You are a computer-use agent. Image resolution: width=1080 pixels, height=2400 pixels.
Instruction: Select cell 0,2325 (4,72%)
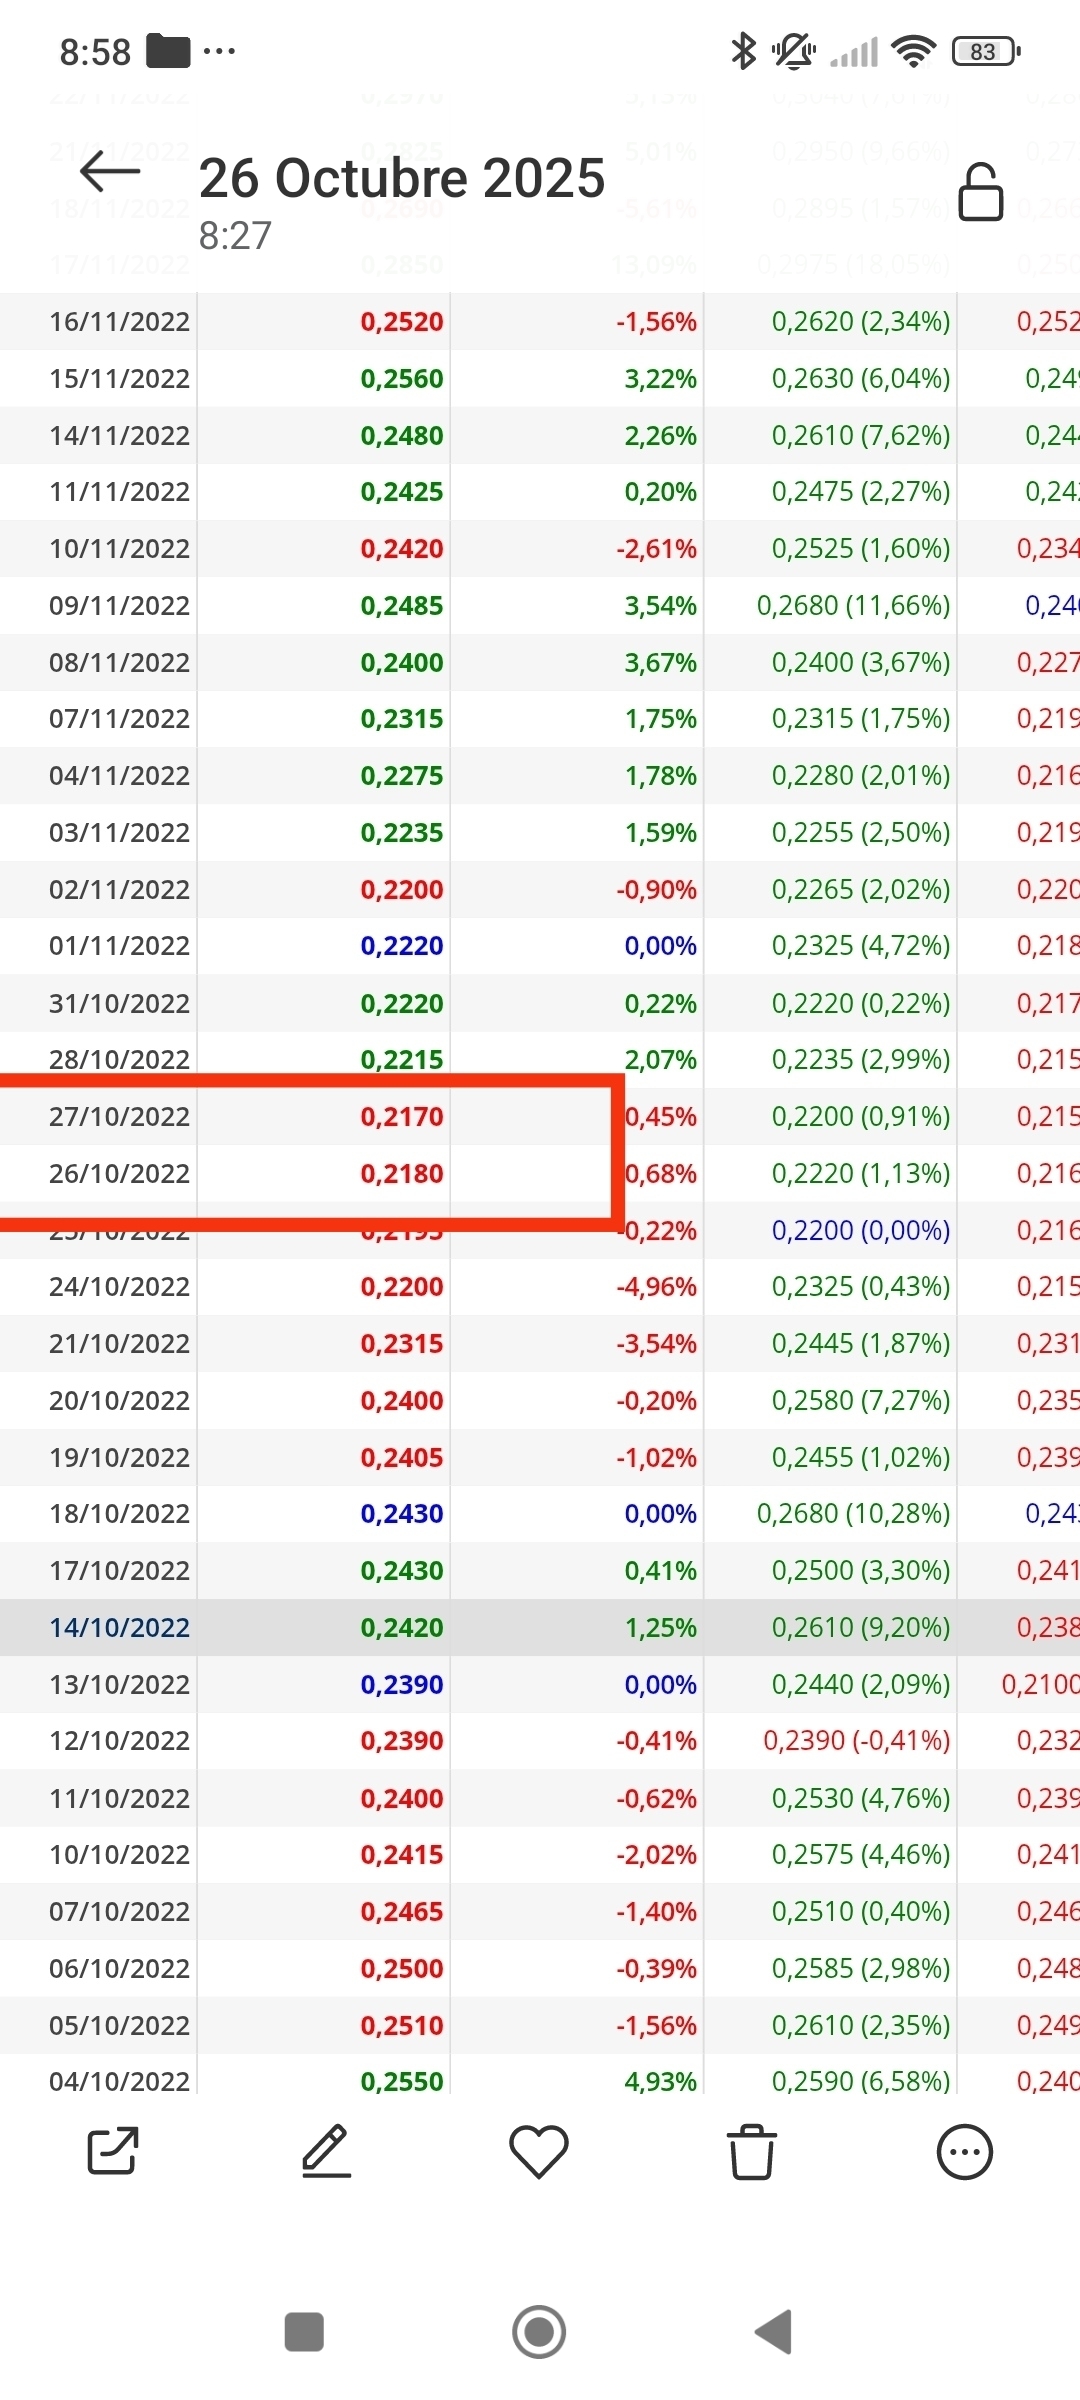[x=861, y=946]
